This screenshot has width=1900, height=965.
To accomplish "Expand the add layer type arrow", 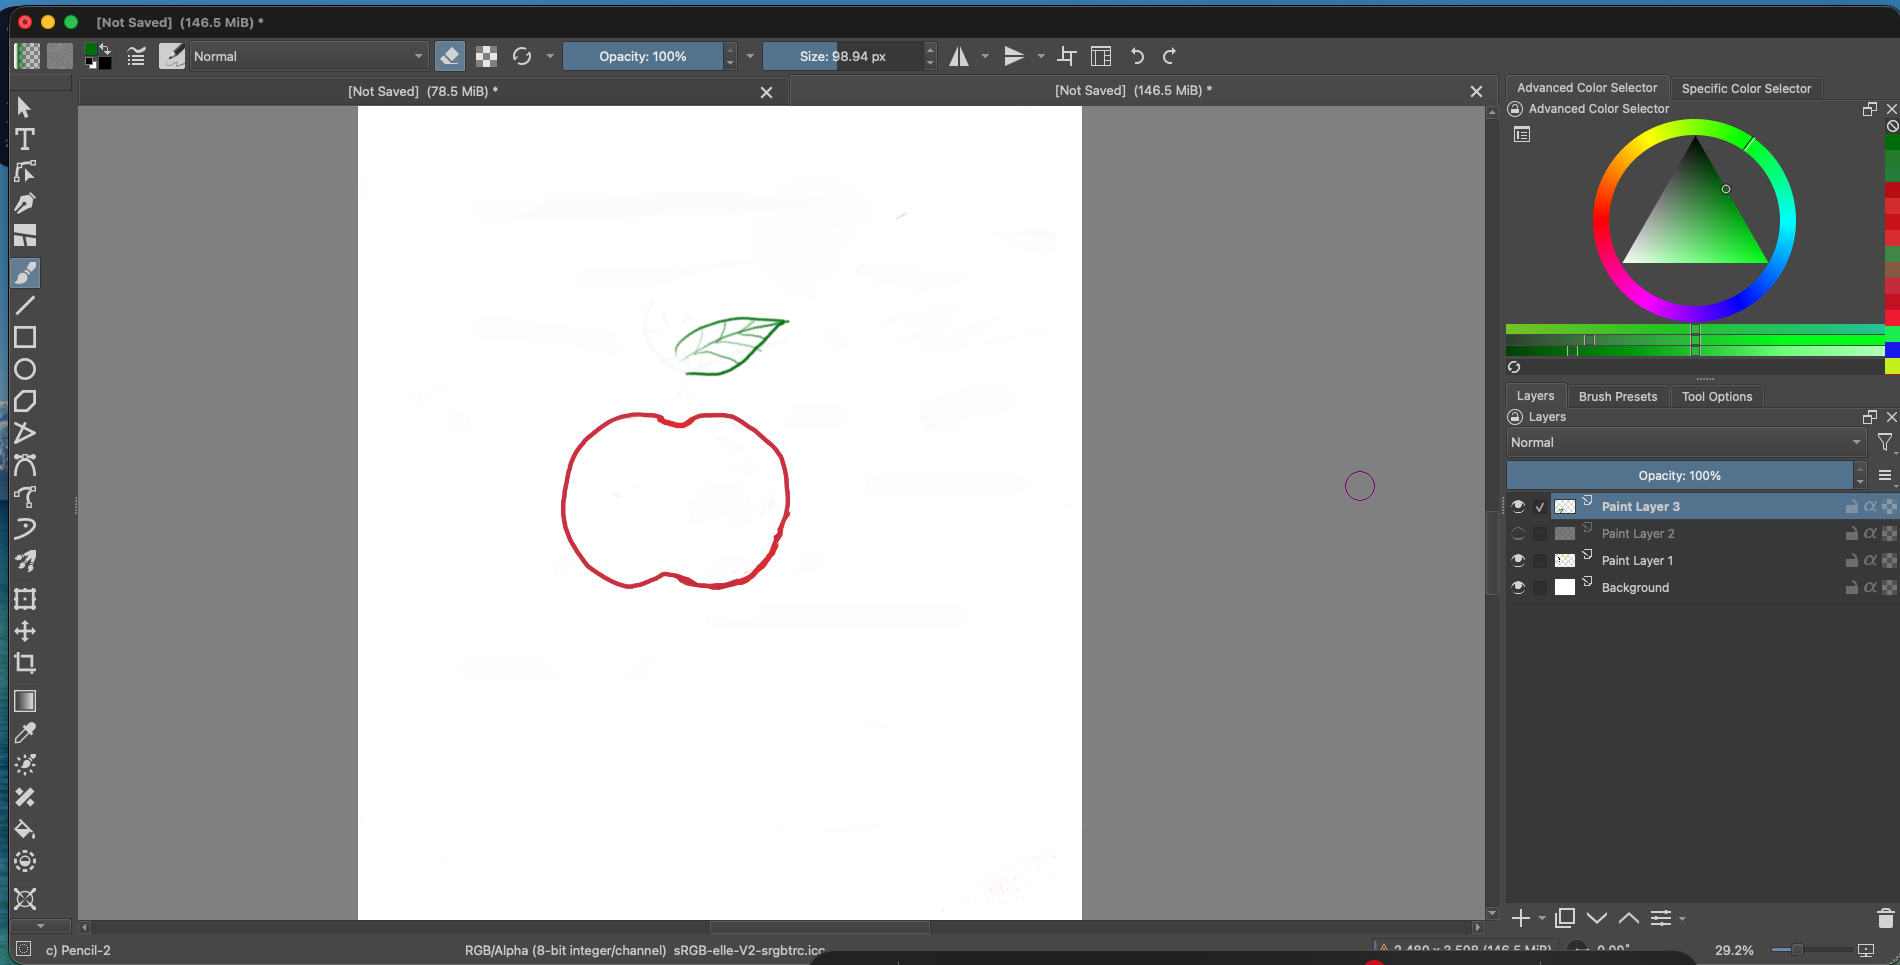I will (1542, 918).
